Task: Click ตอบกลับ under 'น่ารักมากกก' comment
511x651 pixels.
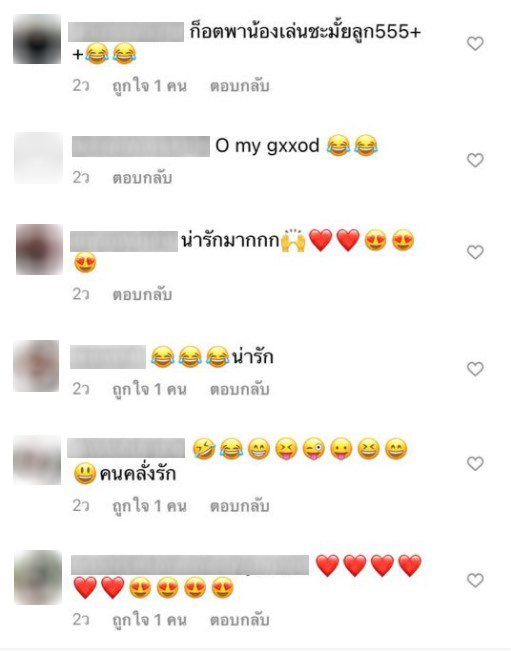Action: 142,295
